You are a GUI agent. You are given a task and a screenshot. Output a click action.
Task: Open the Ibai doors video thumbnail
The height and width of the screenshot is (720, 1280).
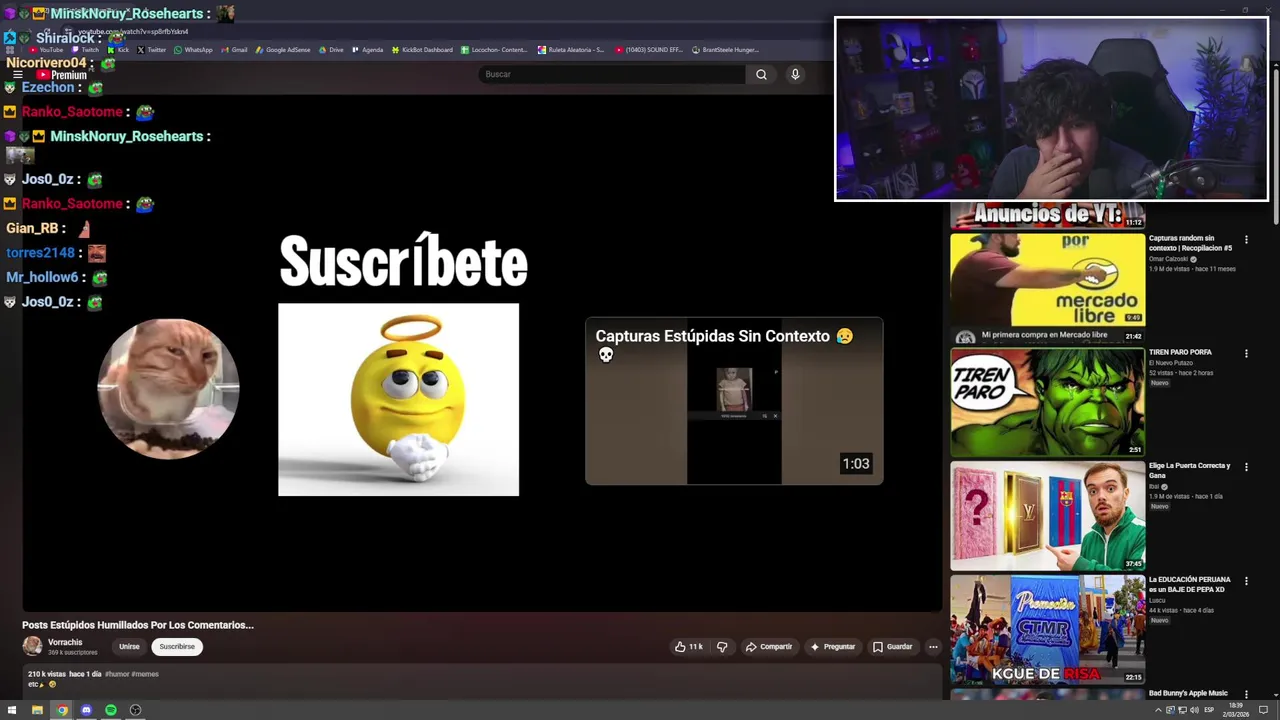coord(1047,515)
